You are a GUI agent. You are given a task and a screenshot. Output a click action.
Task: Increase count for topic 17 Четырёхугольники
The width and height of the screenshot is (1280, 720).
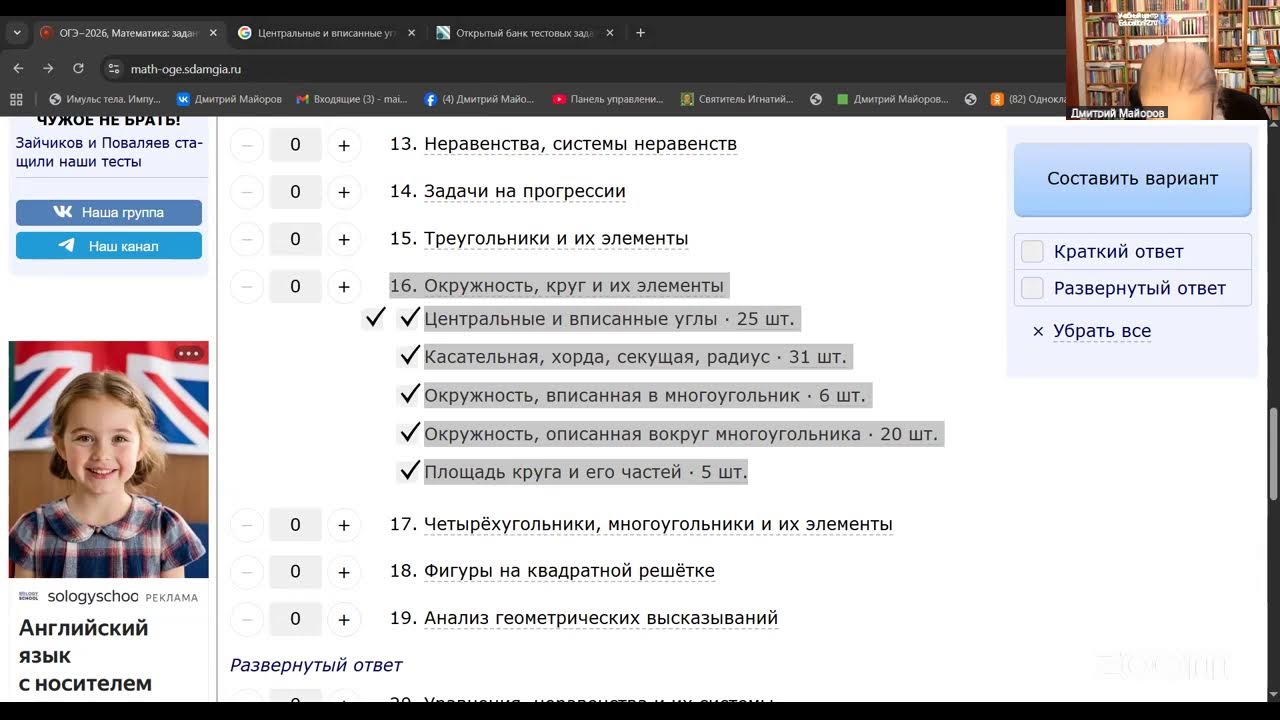344,525
